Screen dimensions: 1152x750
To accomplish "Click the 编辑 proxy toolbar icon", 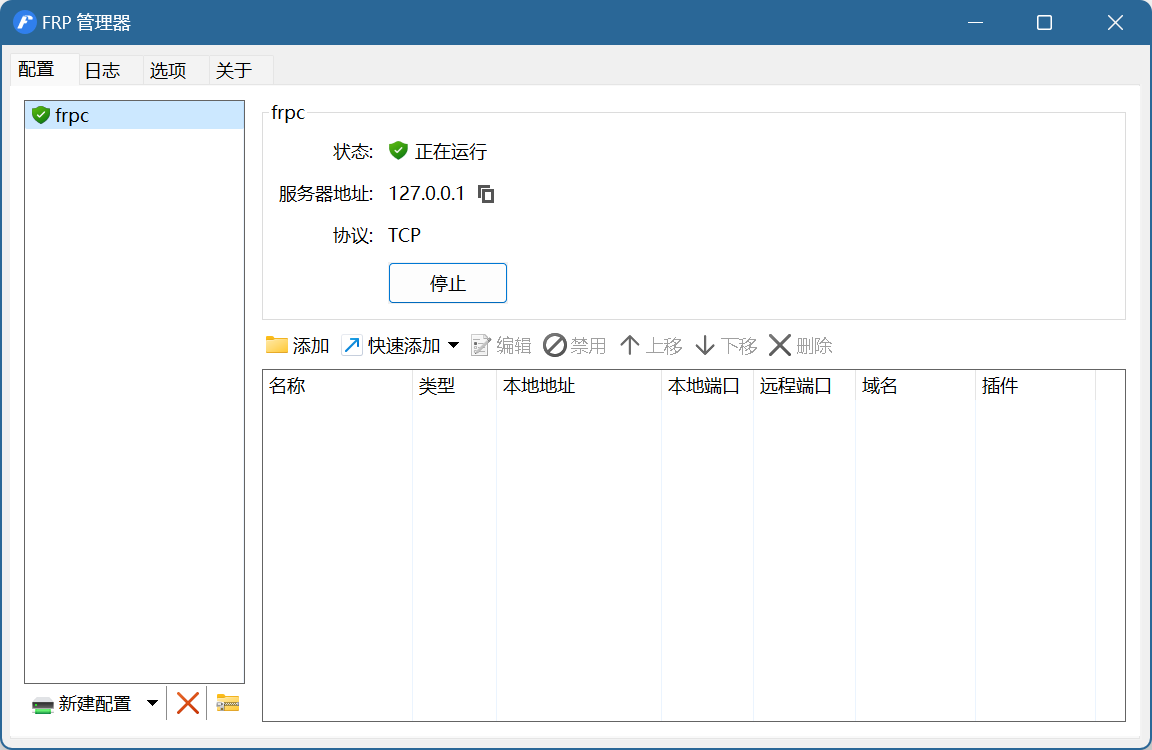I will (x=481, y=346).
